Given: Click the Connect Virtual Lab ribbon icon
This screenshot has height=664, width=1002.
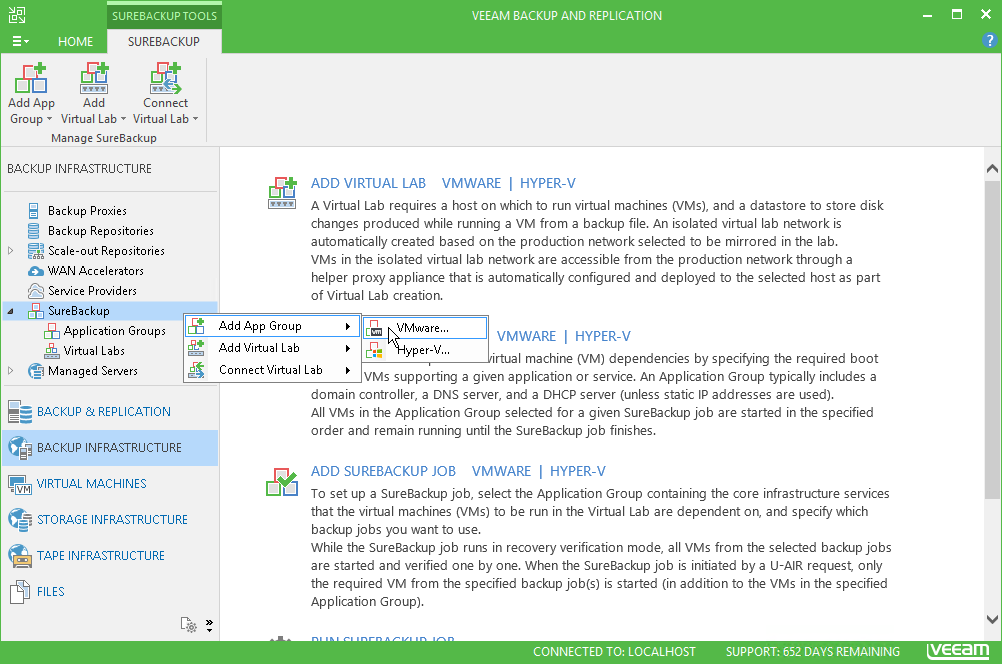Looking at the screenshot, I should pos(166,78).
